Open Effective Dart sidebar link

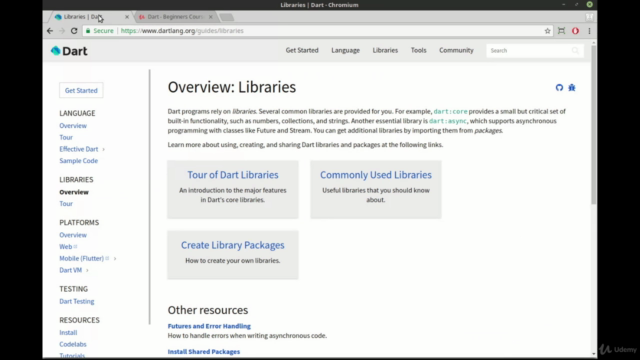79,149
